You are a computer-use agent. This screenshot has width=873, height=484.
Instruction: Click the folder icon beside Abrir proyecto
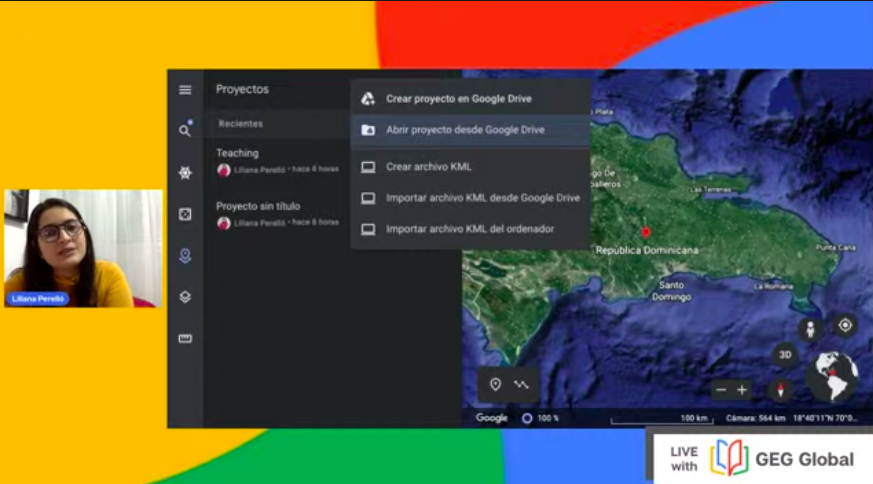[x=368, y=130]
